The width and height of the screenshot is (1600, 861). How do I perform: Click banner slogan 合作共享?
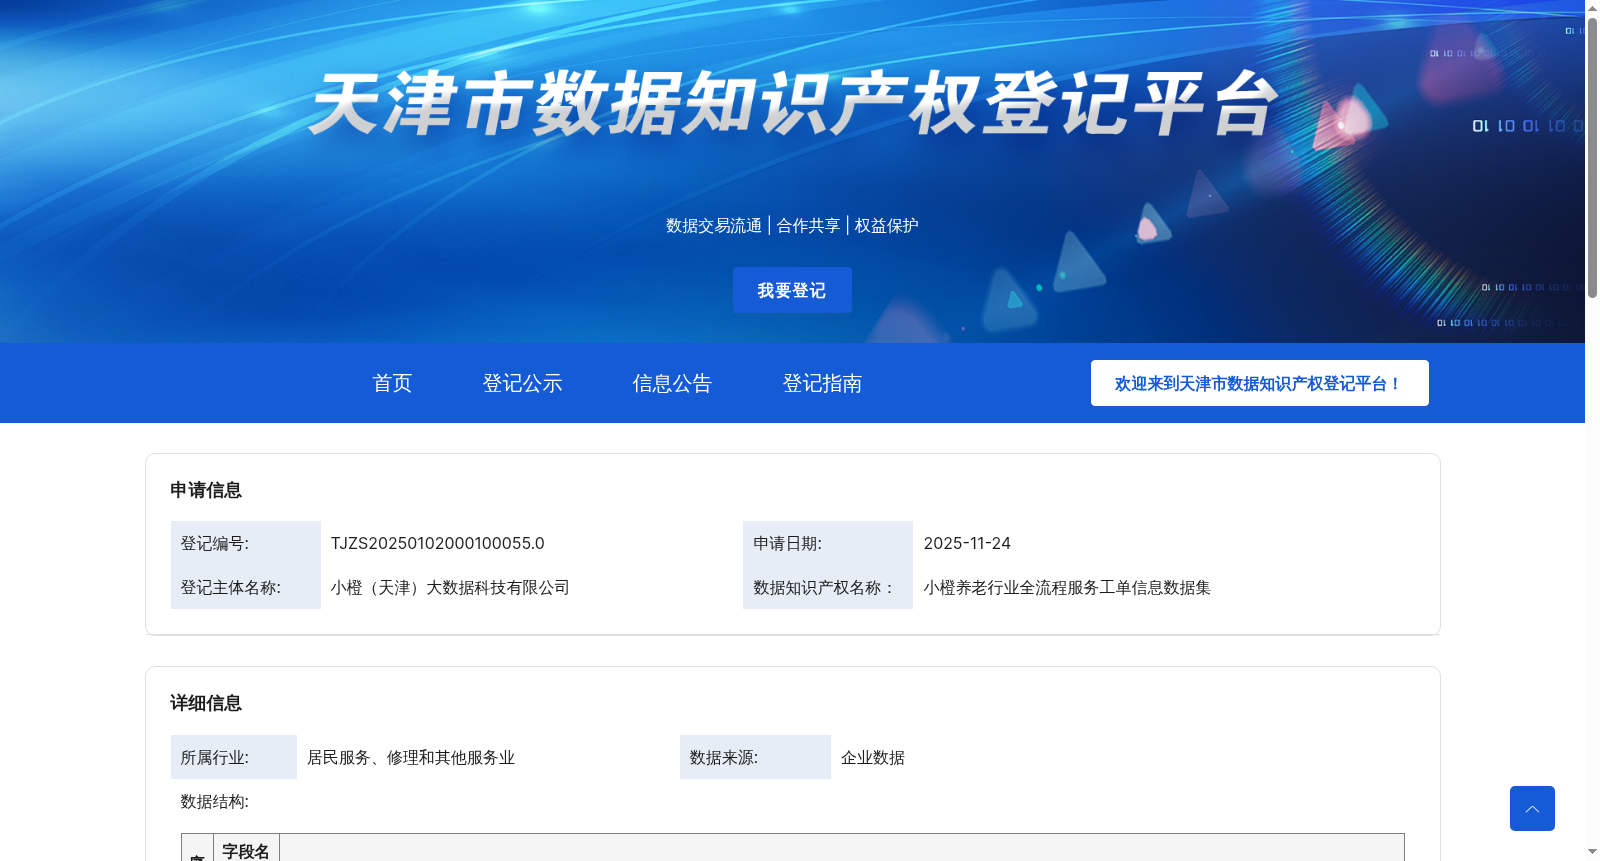[x=808, y=226]
